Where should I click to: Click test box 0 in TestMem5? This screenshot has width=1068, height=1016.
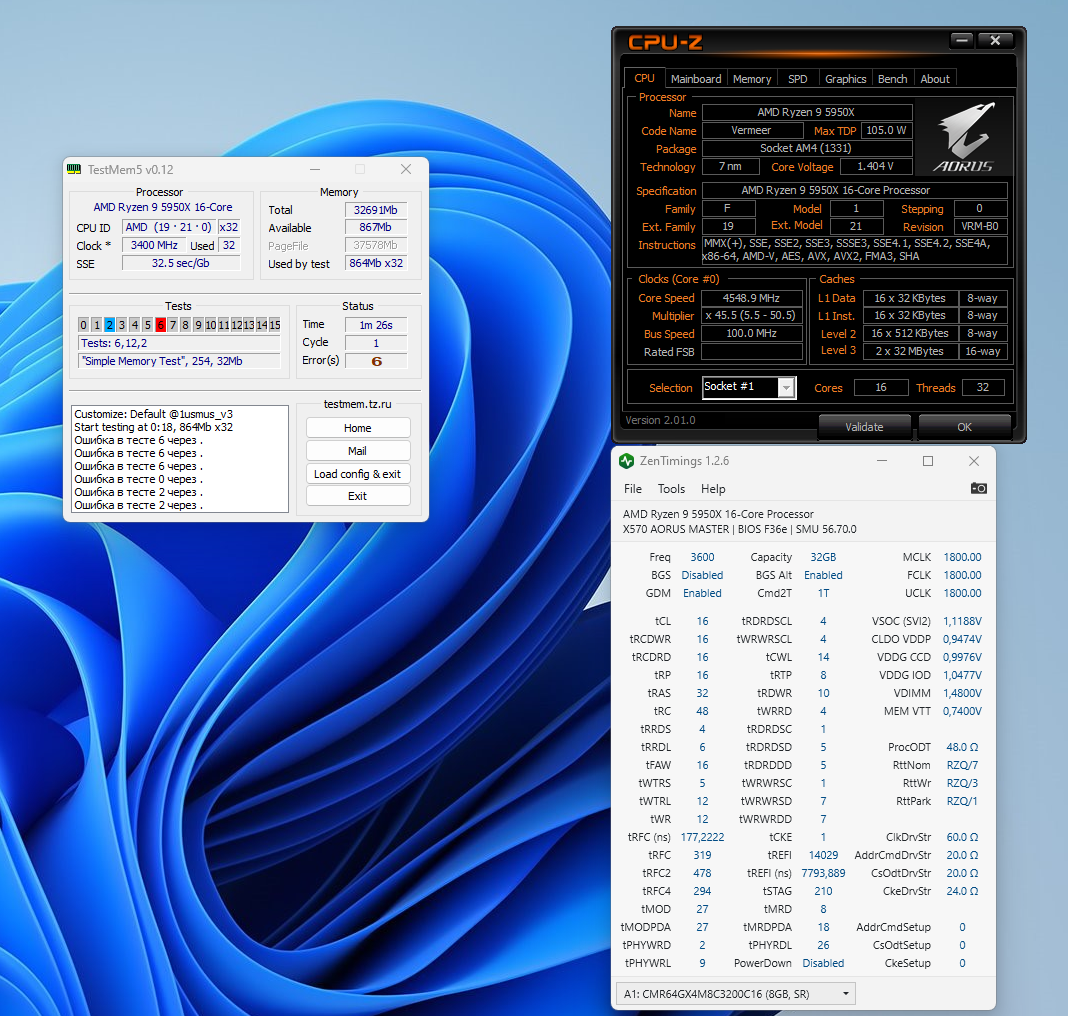click(83, 325)
